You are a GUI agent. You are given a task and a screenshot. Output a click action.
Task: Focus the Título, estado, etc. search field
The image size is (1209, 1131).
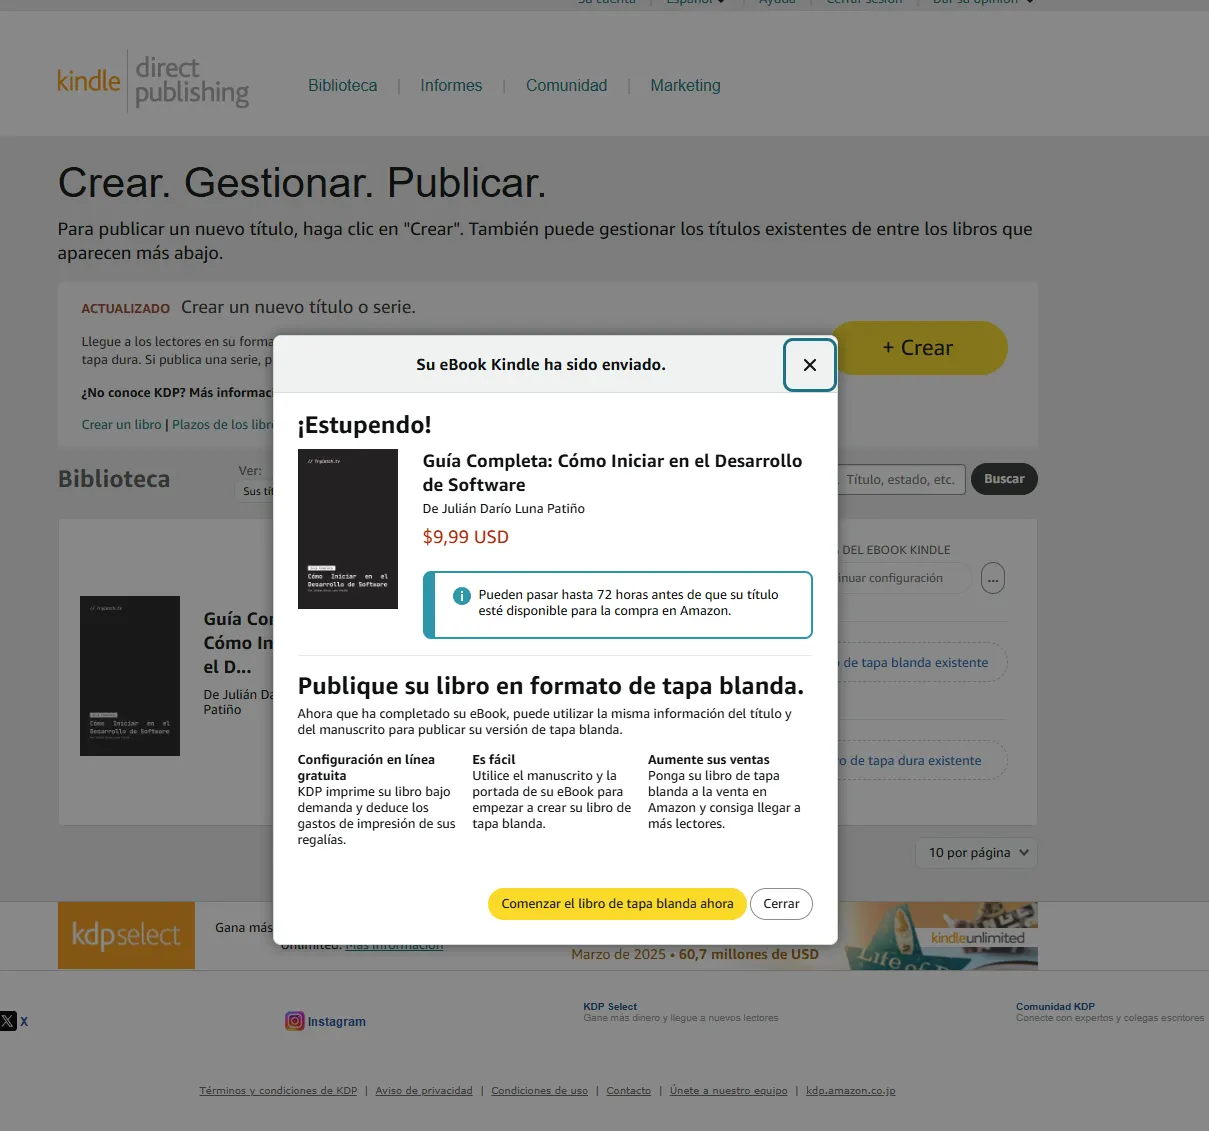pyautogui.click(x=901, y=479)
